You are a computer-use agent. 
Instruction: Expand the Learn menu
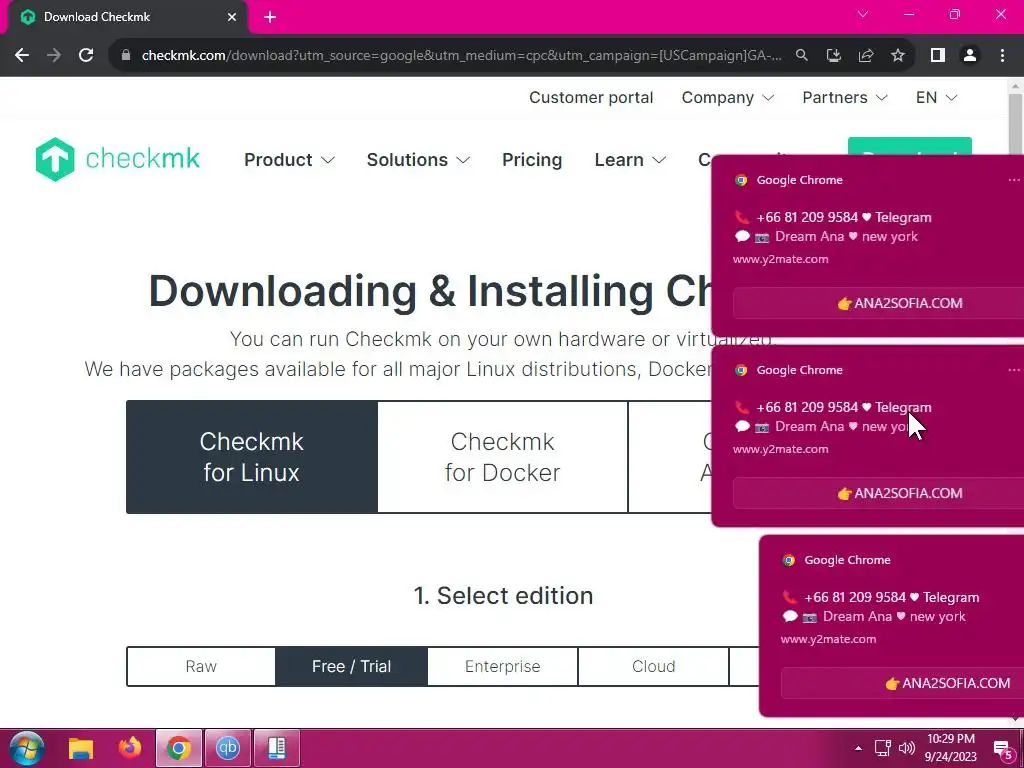(630, 160)
